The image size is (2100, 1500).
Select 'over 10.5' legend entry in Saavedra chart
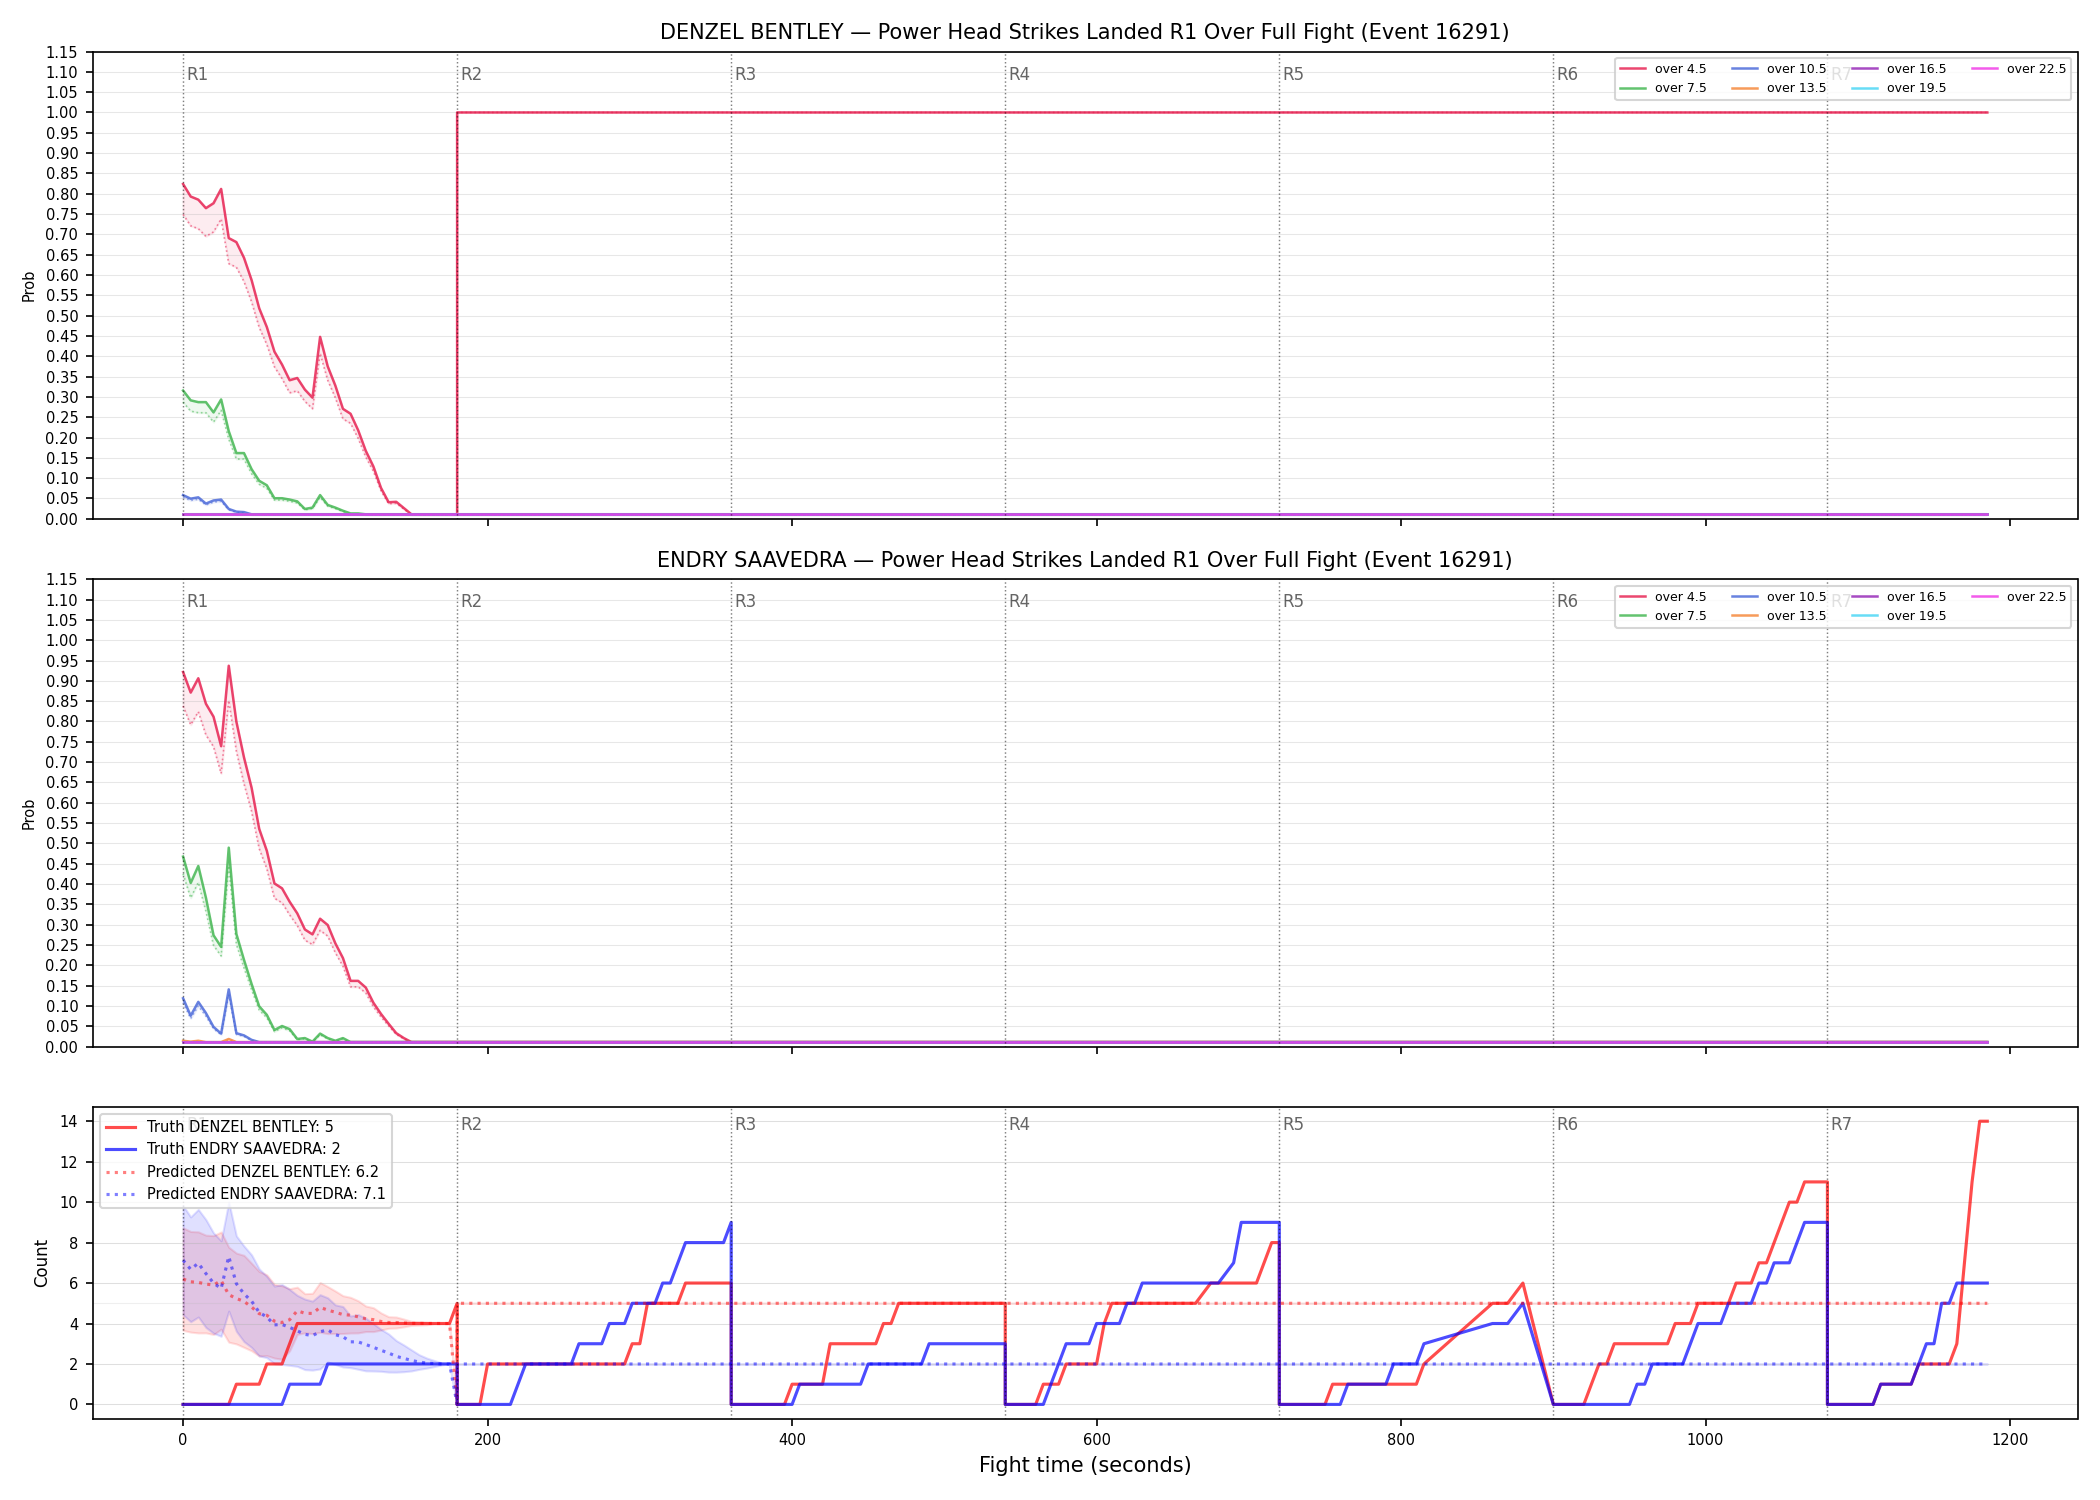pyautogui.click(x=1778, y=597)
